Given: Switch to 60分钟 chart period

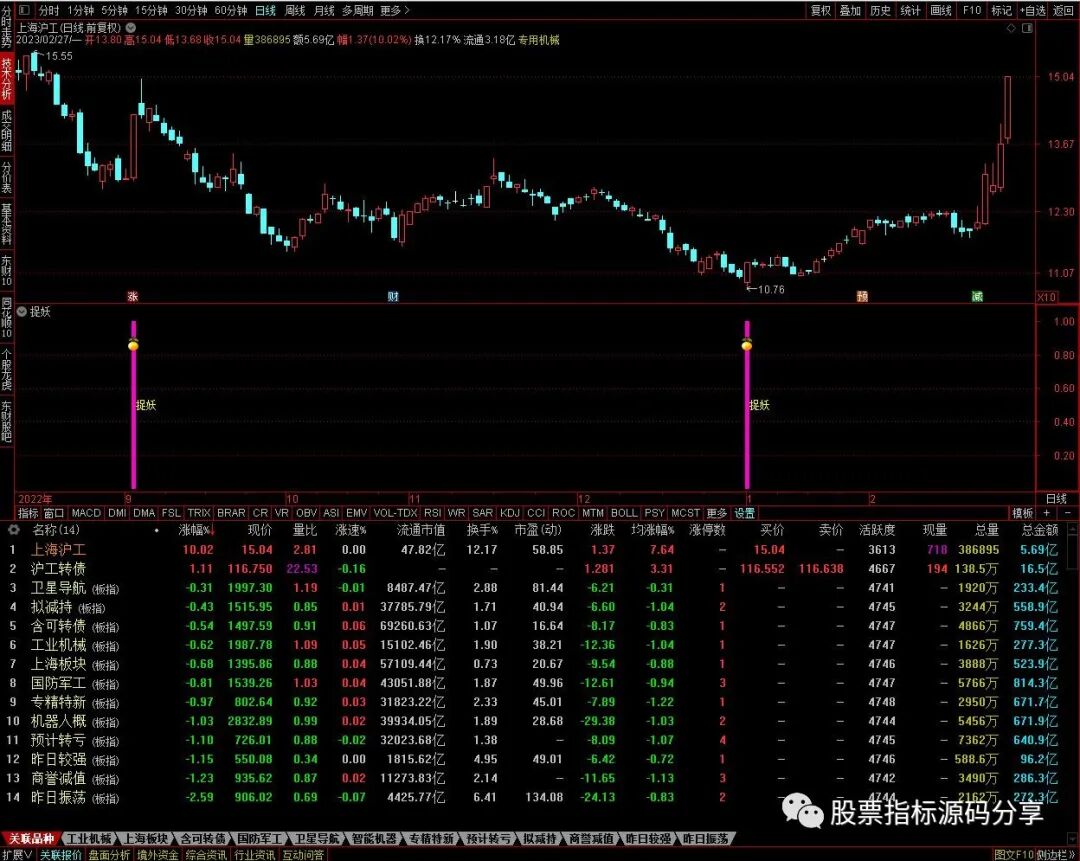Looking at the screenshot, I should pyautogui.click(x=231, y=10).
